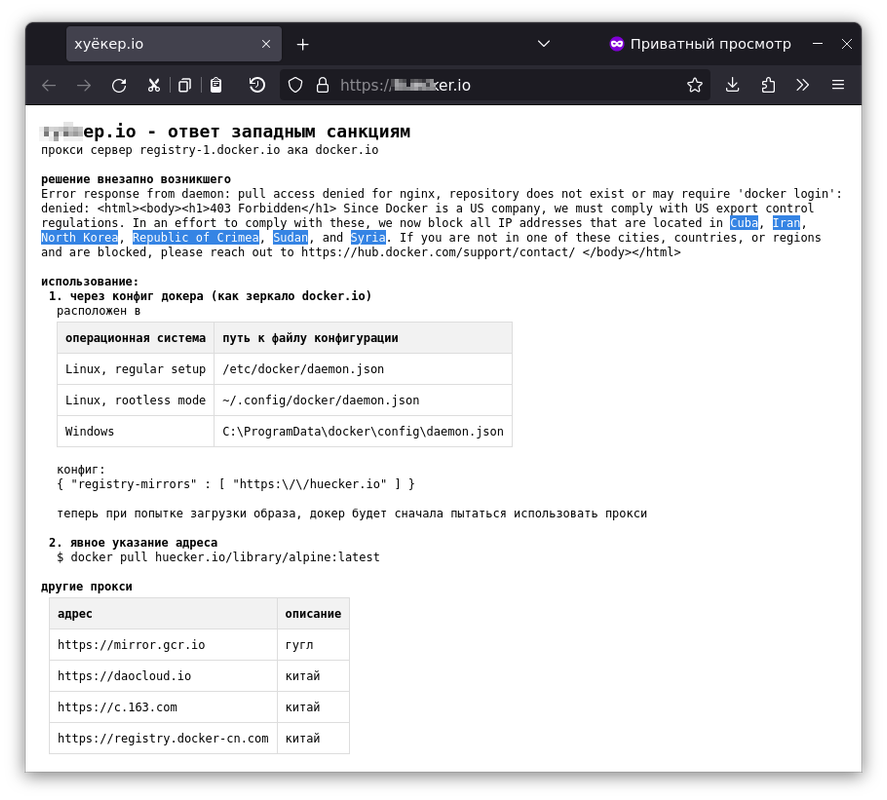The height and width of the screenshot is (800, 887).
Task: Click subtitle mentioning registry-1.docker.io
Action: click(209, 150)
